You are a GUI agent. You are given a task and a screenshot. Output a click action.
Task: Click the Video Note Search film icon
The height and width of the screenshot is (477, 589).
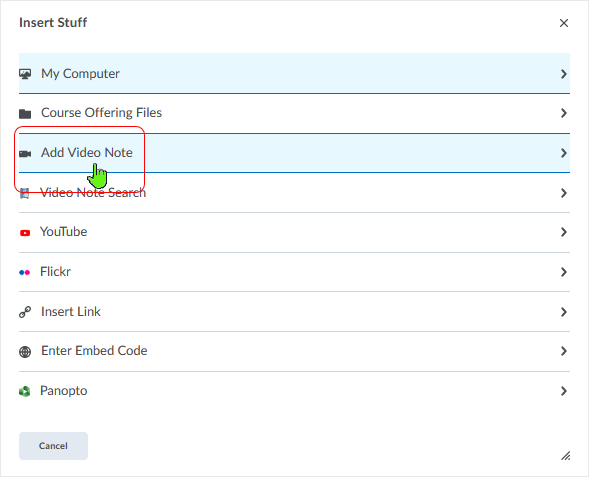[x=25, y=193]
